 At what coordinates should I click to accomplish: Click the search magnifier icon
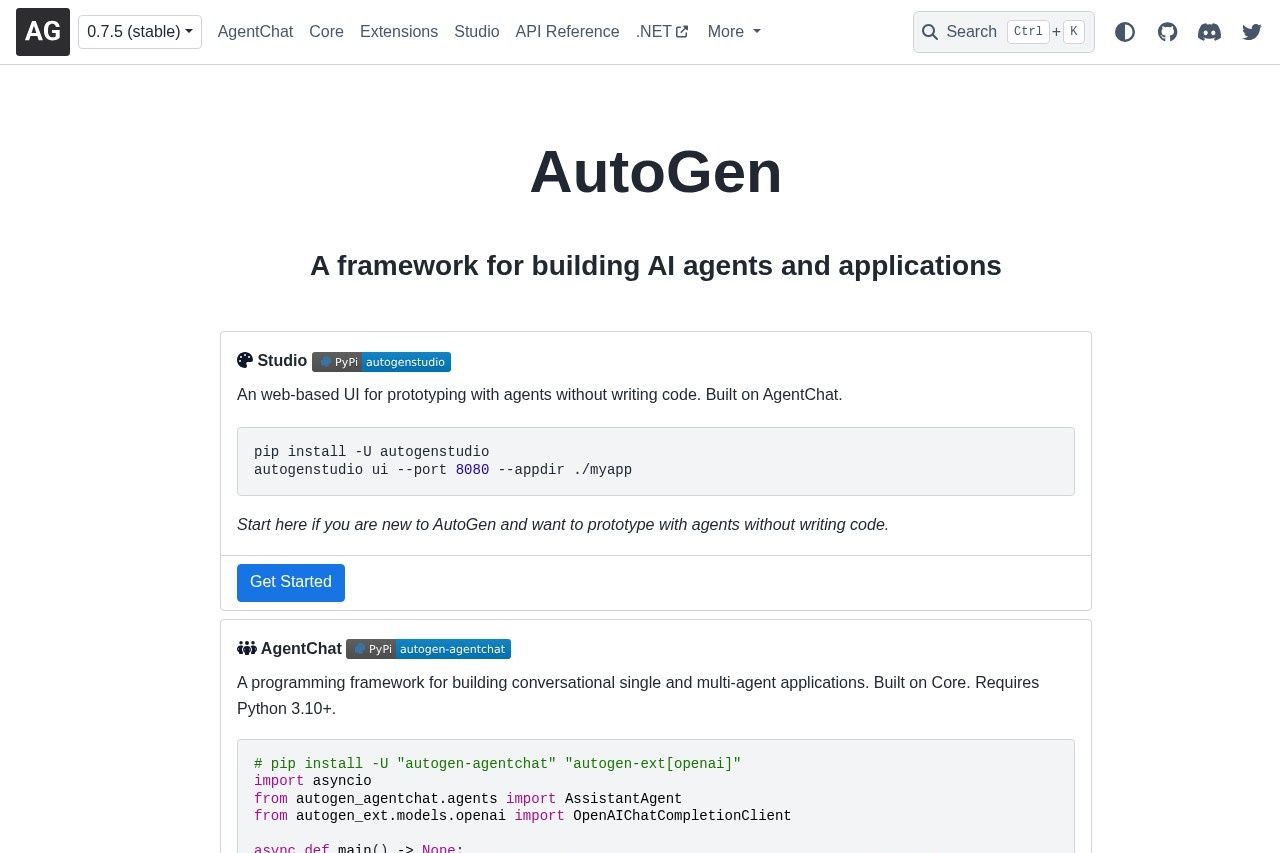tap(930, 32)
